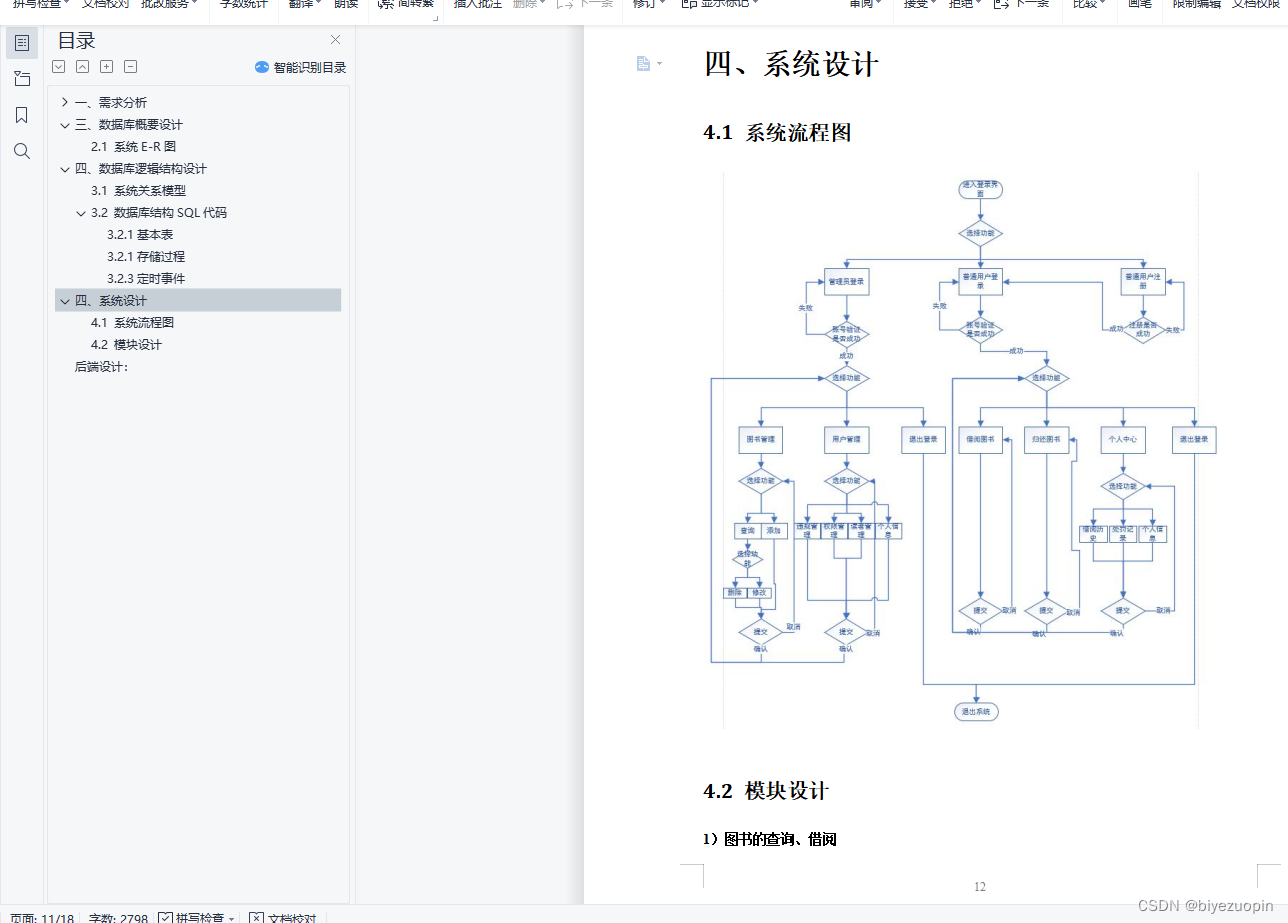Jump to 3.2.1 存储过程

tap(146, 256)
